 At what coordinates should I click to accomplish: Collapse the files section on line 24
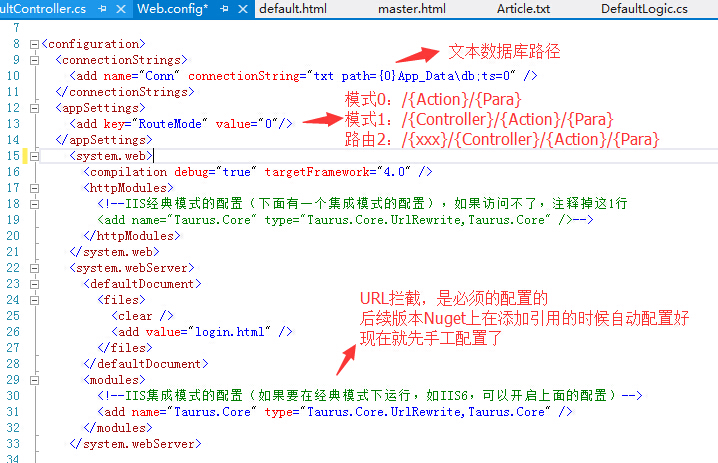[34, 300]
